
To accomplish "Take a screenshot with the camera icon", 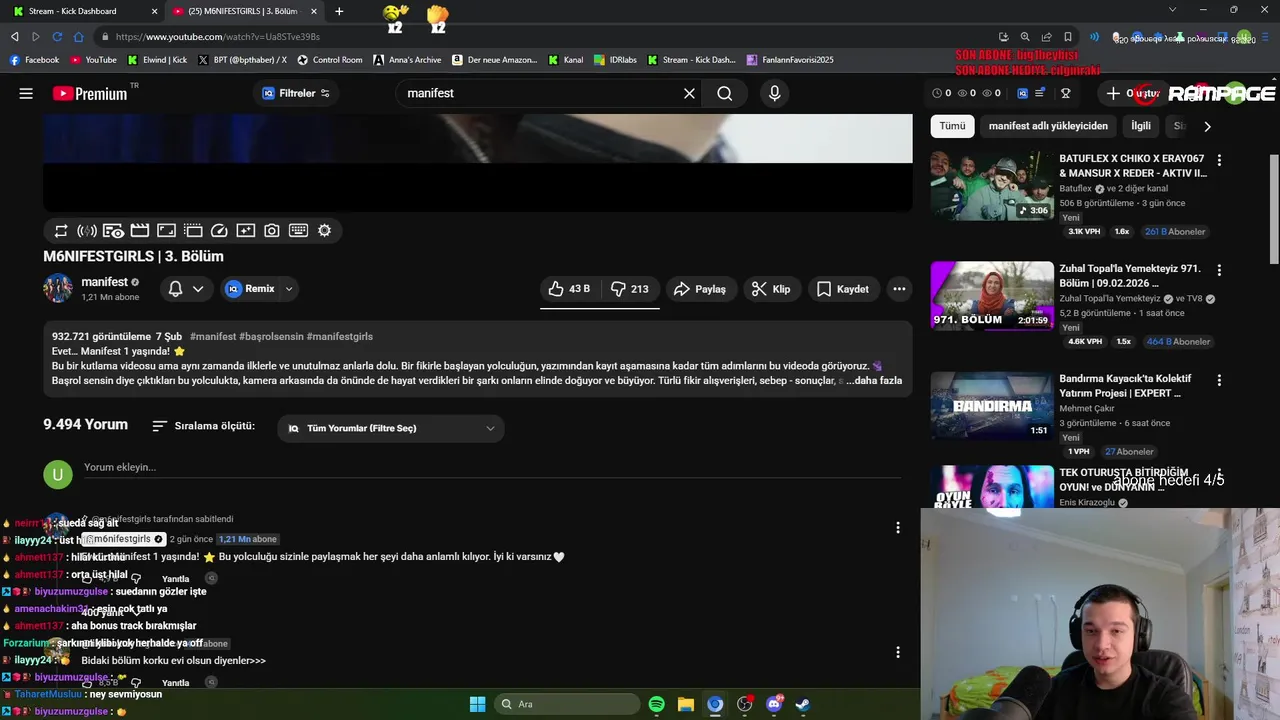I will [272, 230].
